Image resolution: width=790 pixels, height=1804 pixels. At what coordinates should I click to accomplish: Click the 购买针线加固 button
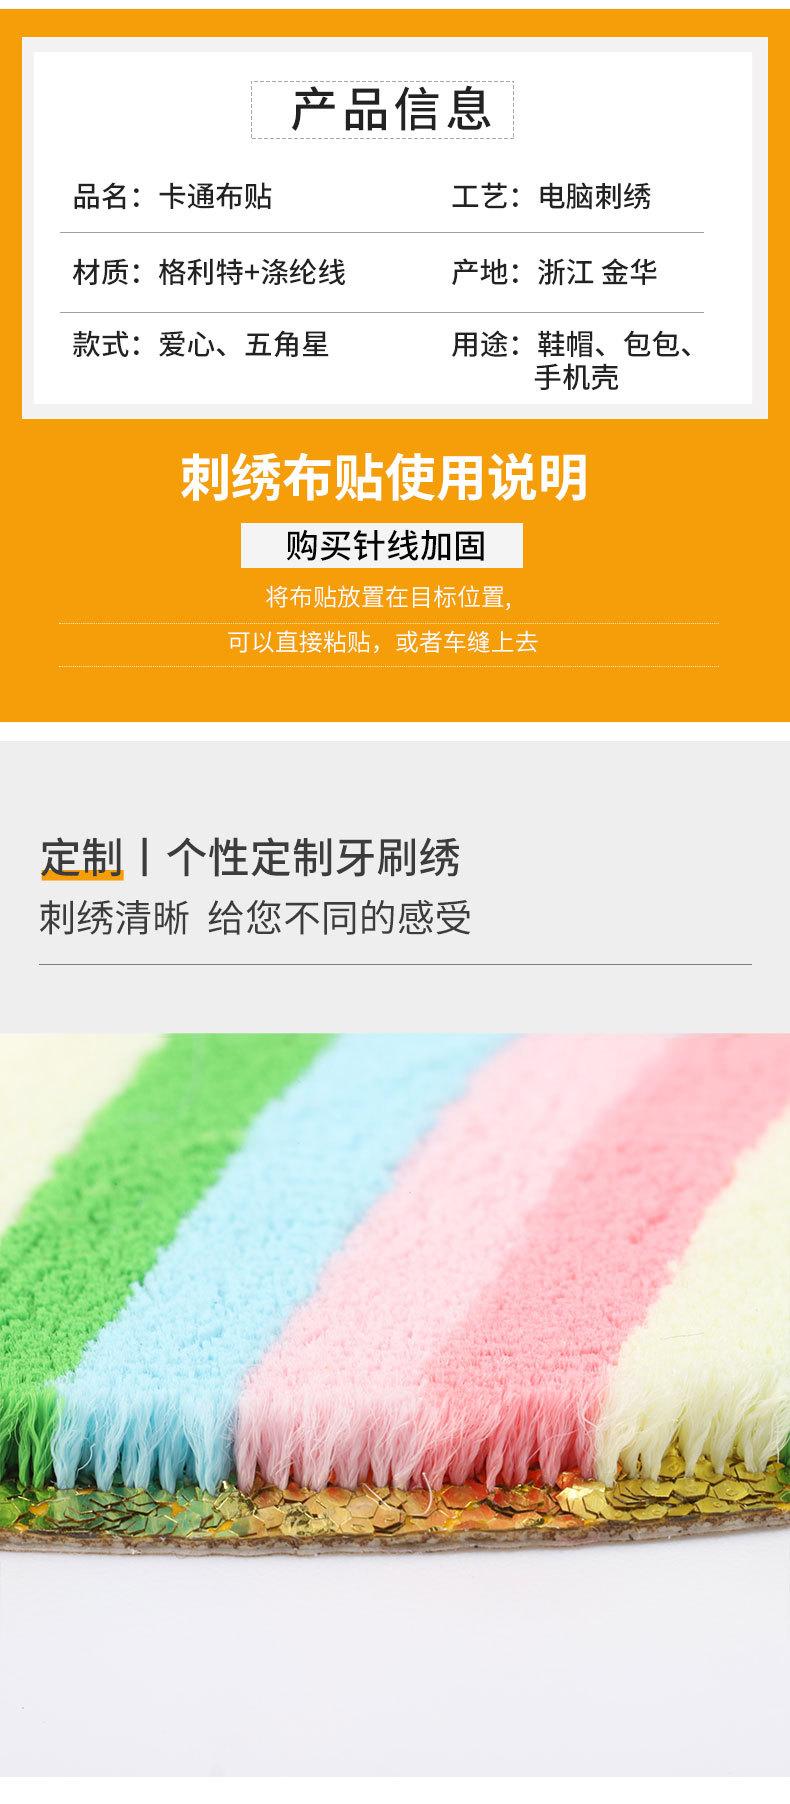tap(382, 545)
